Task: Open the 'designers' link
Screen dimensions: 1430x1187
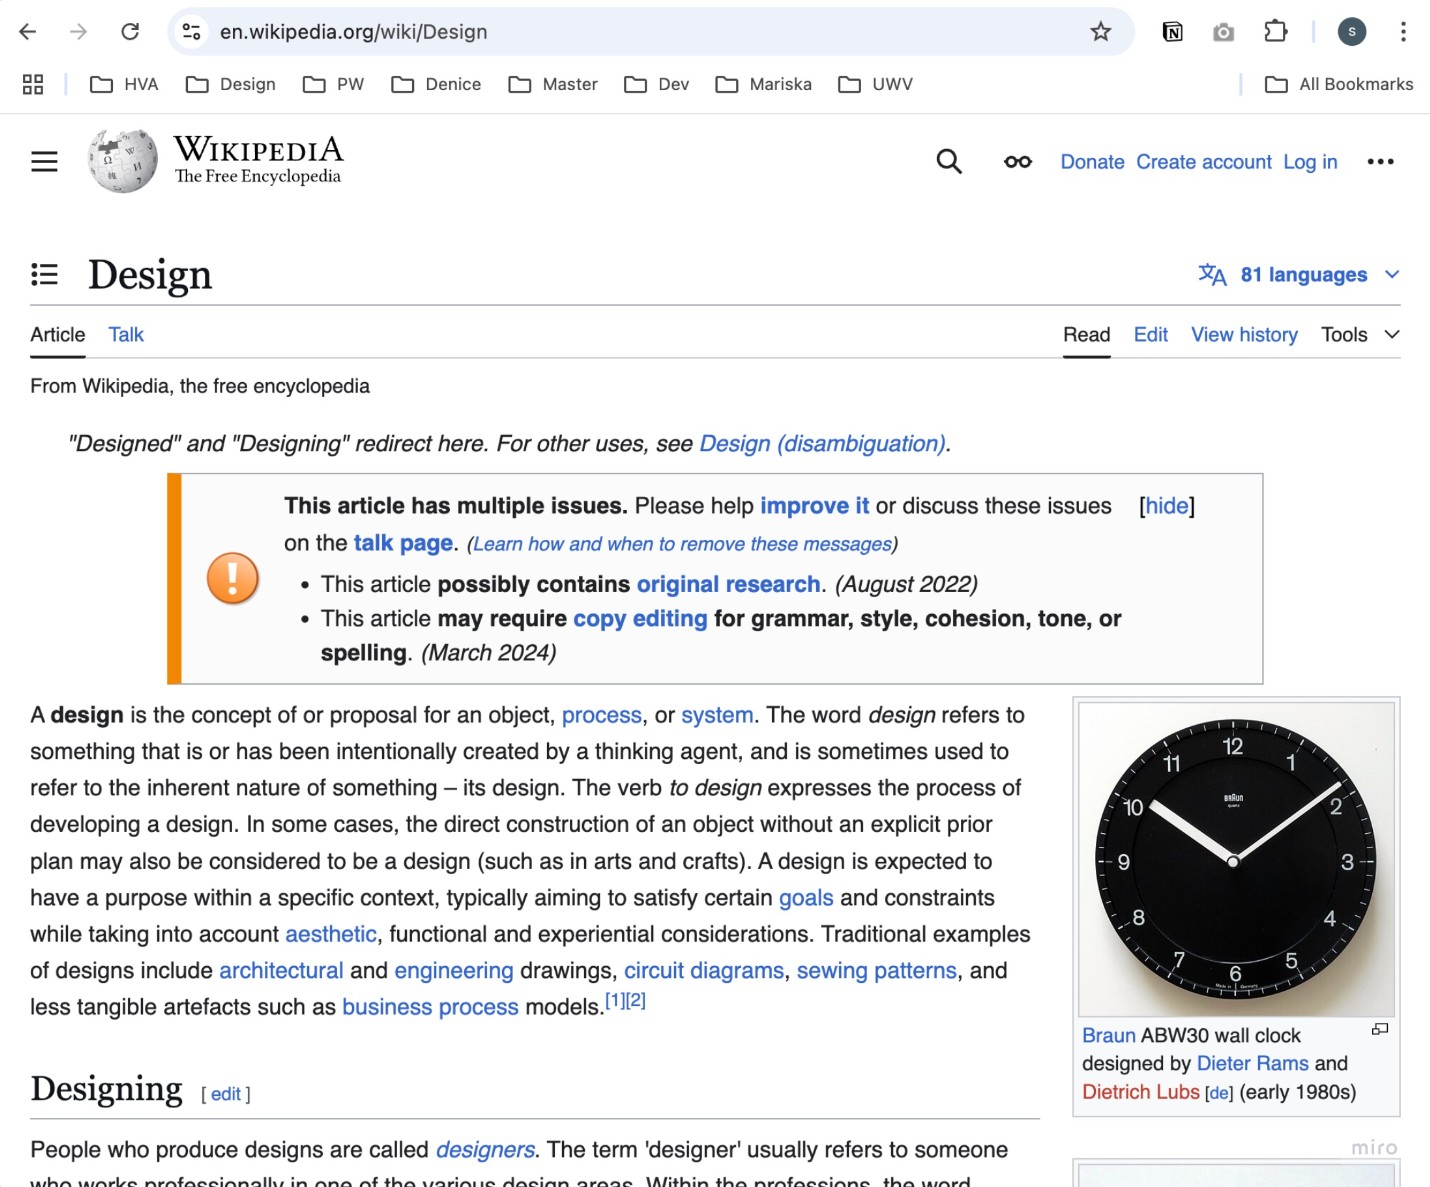Action: tap(485, 1150)
